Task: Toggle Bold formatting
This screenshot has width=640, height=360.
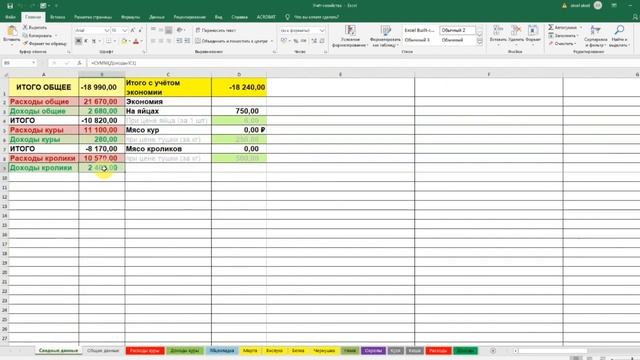Action: [x=78, y=41]
